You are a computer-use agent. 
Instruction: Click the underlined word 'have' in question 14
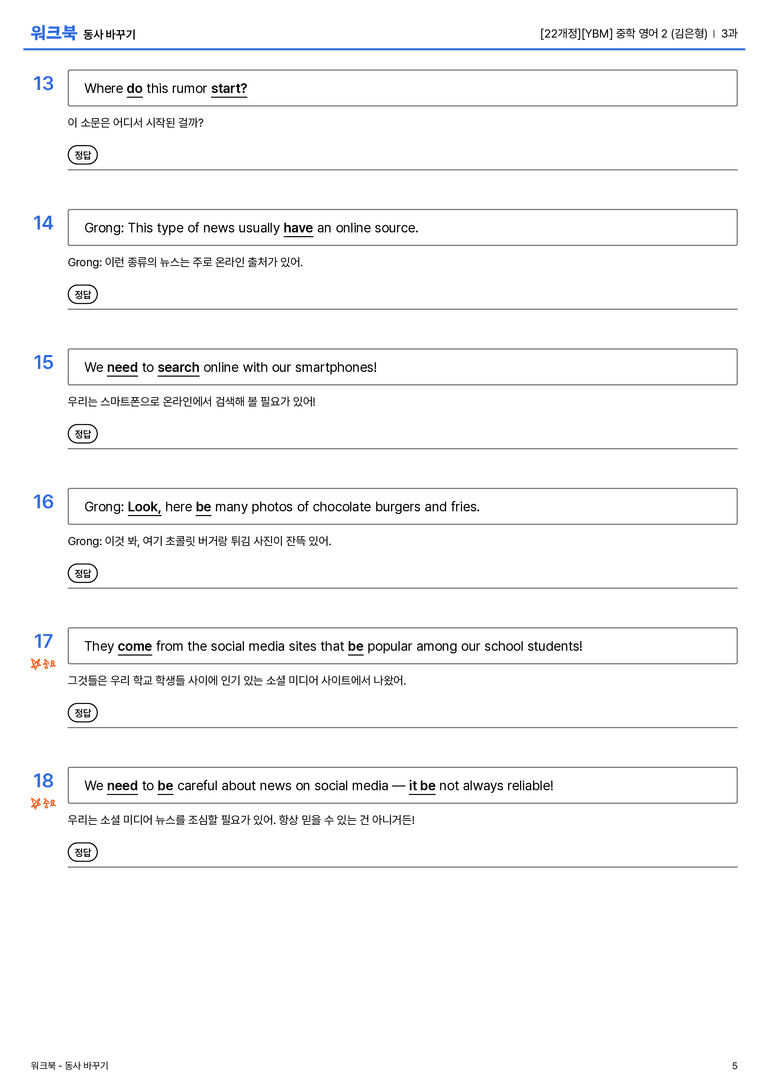pyautogui.click(x=298, y=228)
